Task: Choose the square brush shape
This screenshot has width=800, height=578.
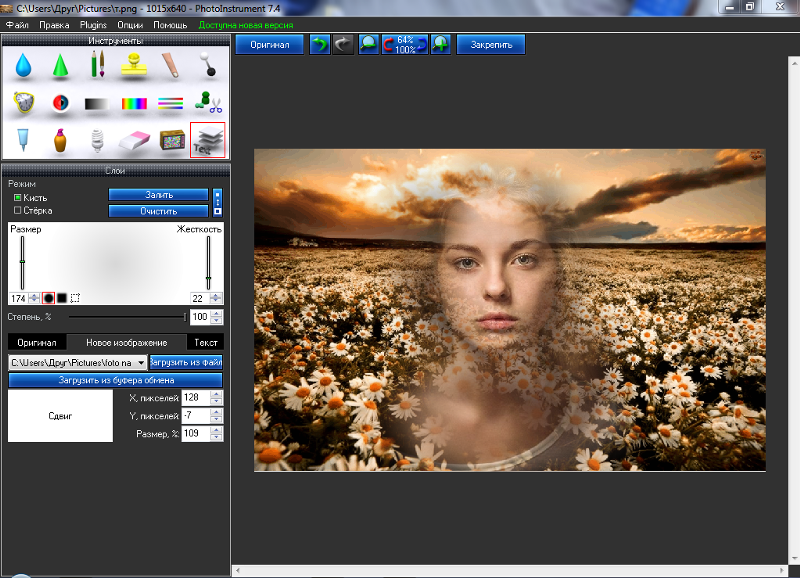Action: pyautogui.click(x=62, y=298)
